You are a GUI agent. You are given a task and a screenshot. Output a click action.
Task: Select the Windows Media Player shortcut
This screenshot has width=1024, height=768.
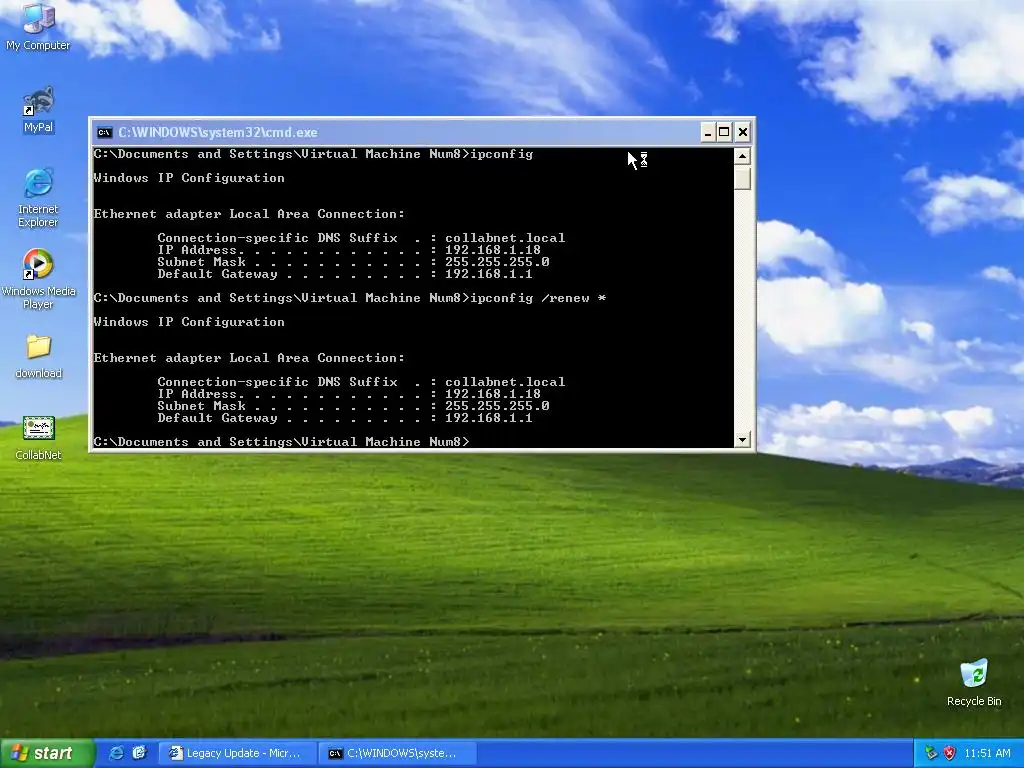(38, 279)
